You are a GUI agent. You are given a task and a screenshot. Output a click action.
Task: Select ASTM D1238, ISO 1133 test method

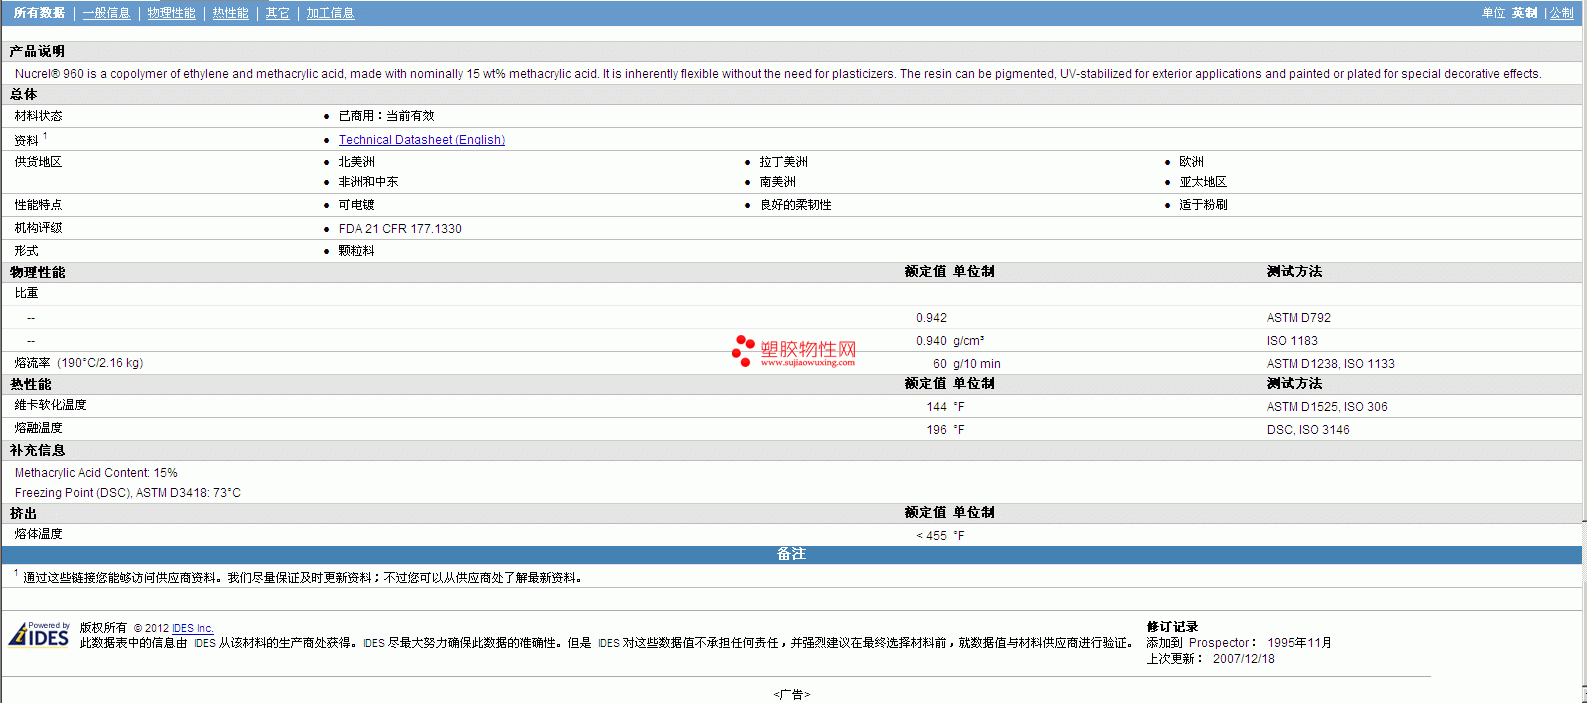coord(1330,364)
